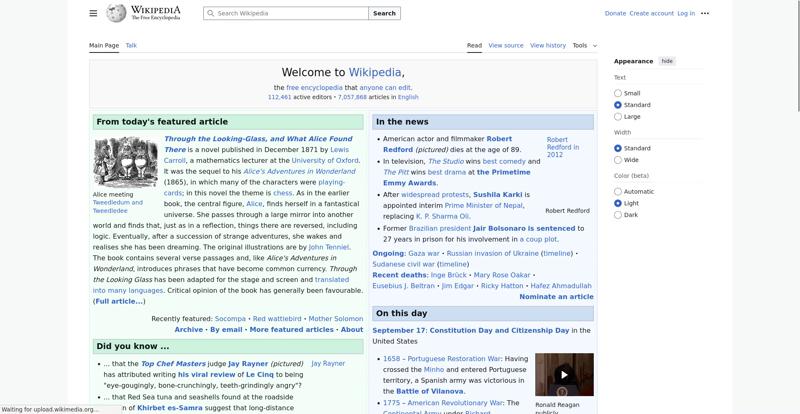Screen dimensions: 800x414
Task: Open the Le Cinq link
Action: point(260,375)
